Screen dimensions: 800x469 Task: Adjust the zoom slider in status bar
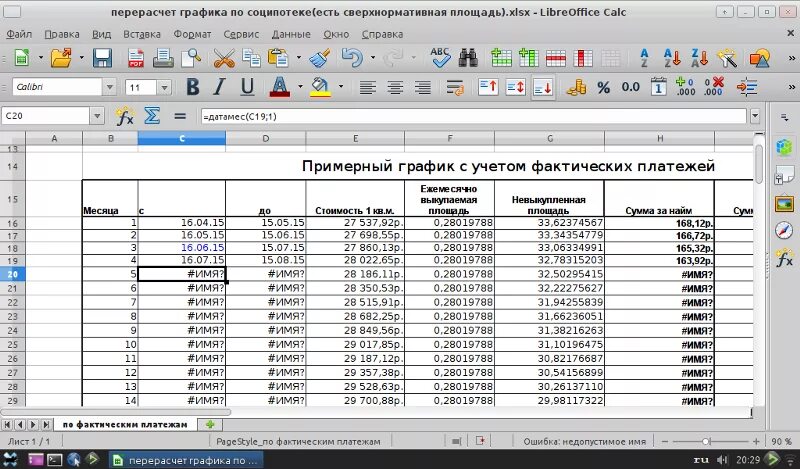point(706,441)
